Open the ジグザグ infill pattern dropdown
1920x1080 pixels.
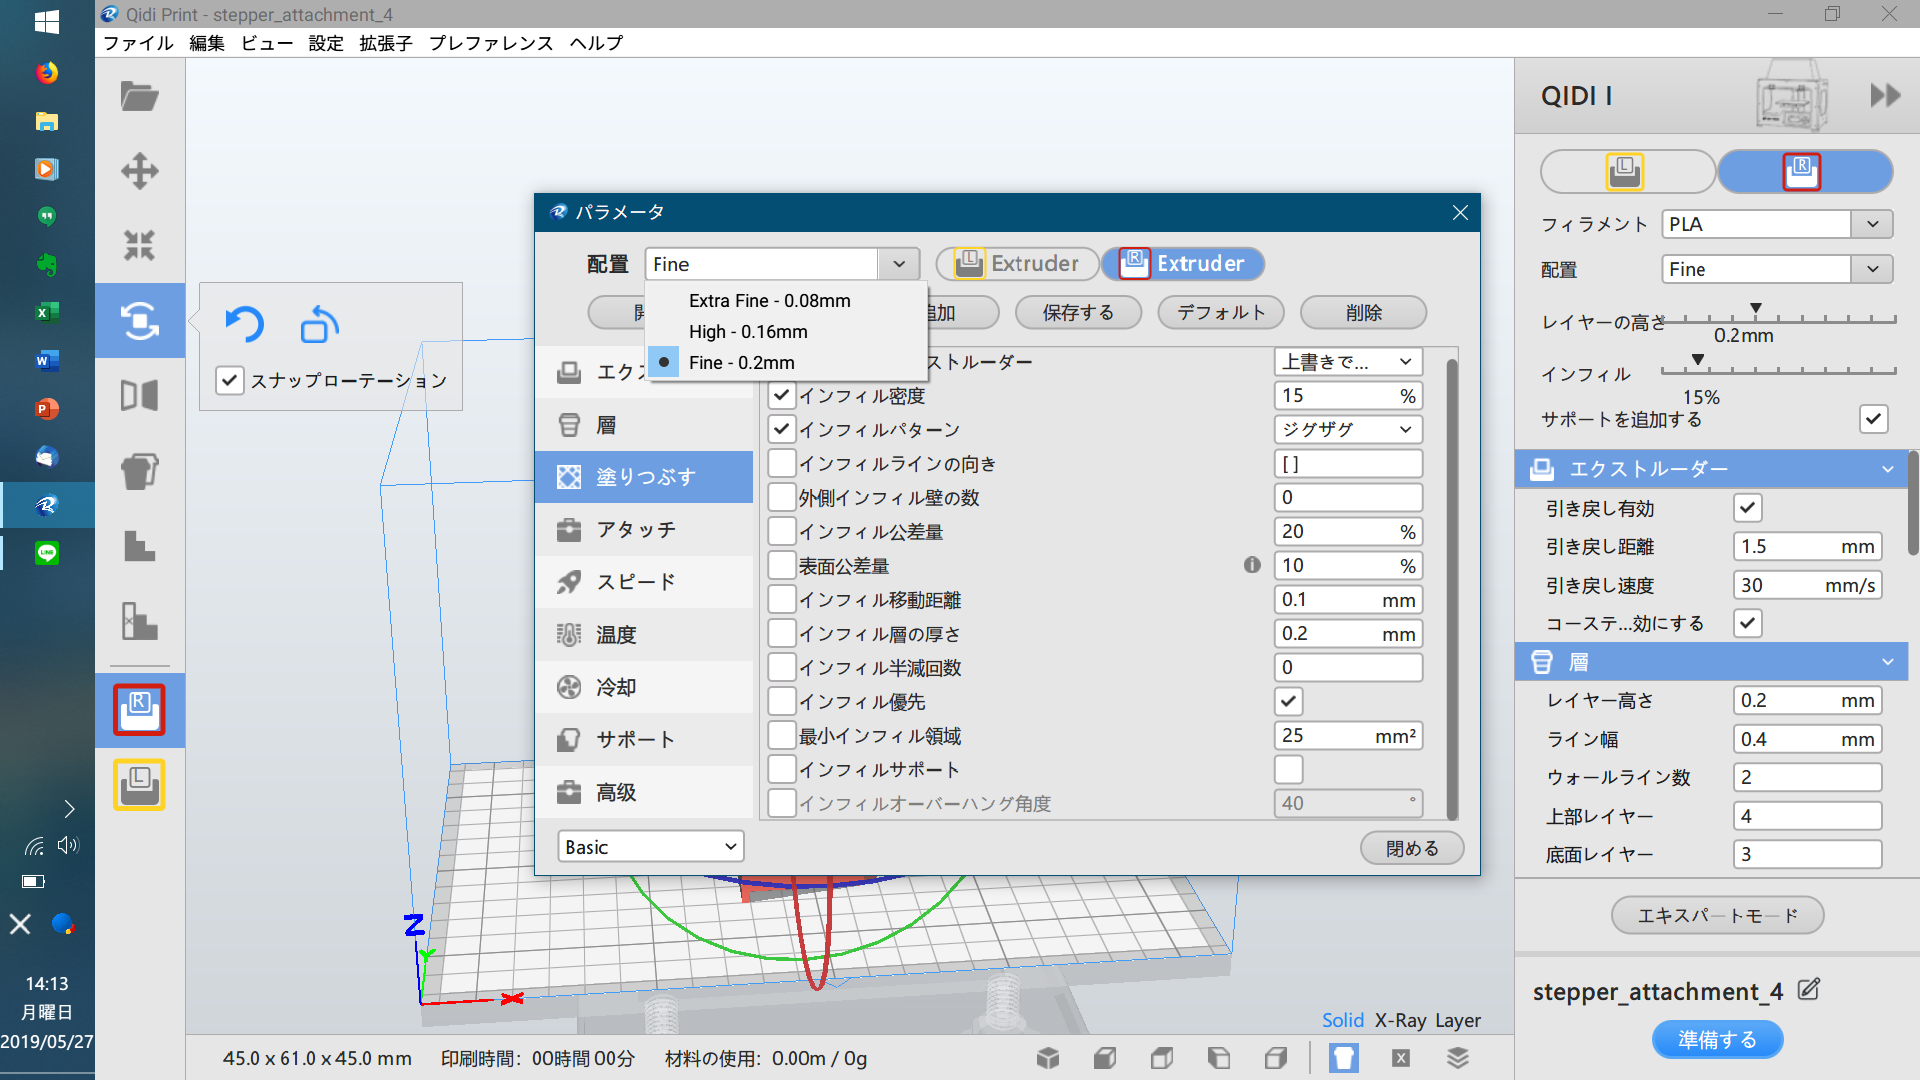pos(1347,430)
